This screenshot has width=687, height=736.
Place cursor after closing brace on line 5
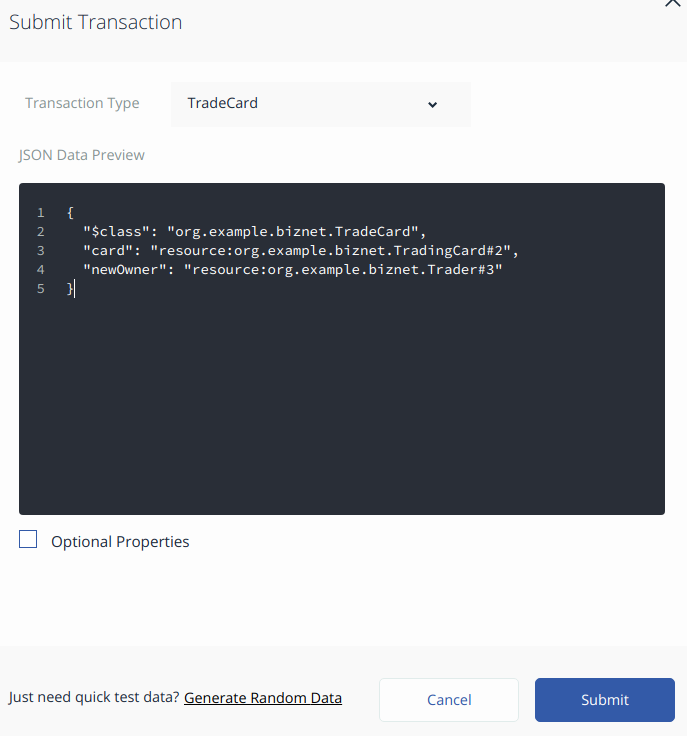[75, 289]
